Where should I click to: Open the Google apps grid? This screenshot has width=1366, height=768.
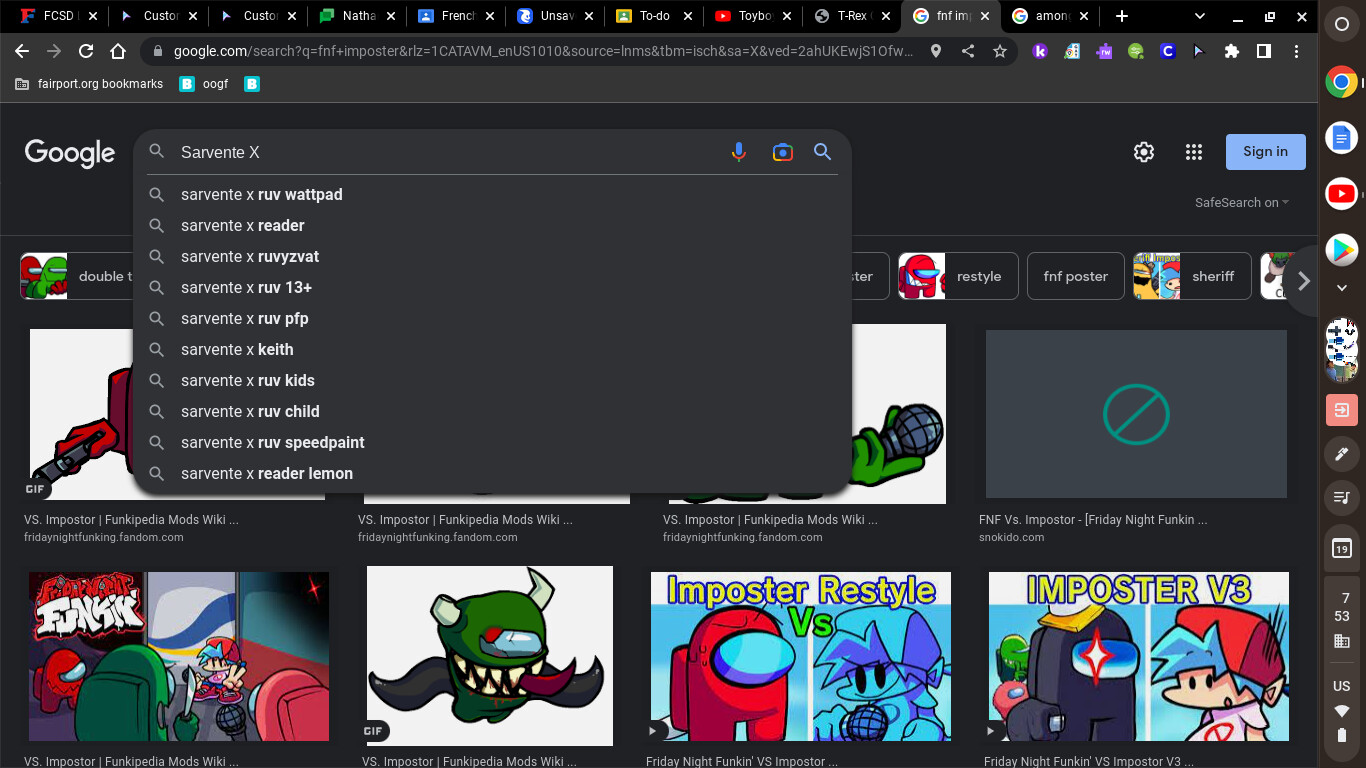pyautogui.click(x=1193, y=152)
